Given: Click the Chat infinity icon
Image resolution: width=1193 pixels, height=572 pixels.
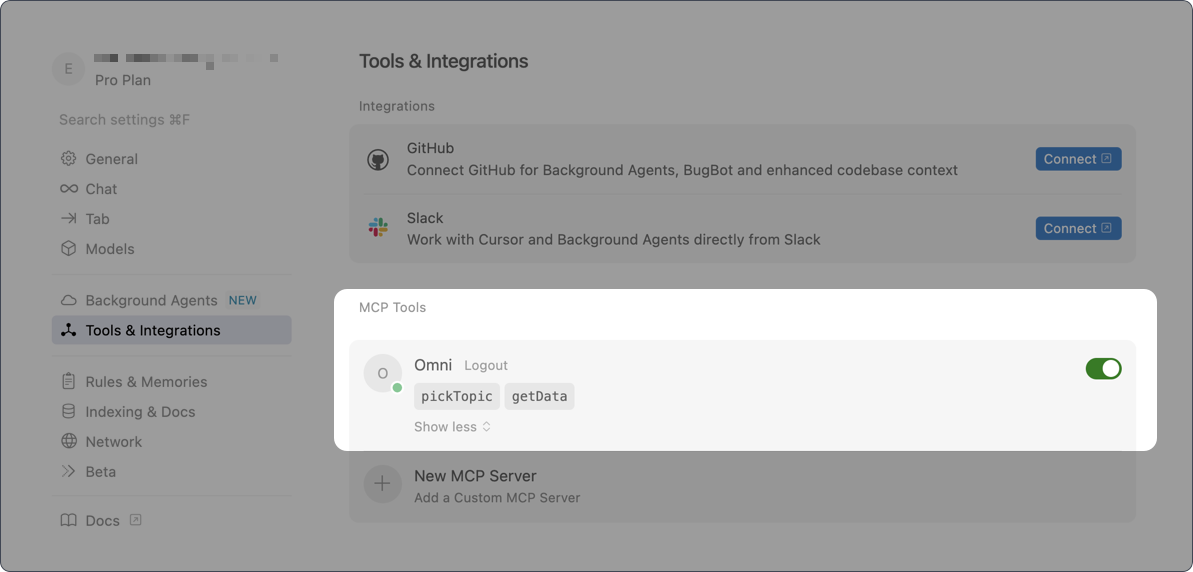Looking at the screenshot, I should pos(68,189).
